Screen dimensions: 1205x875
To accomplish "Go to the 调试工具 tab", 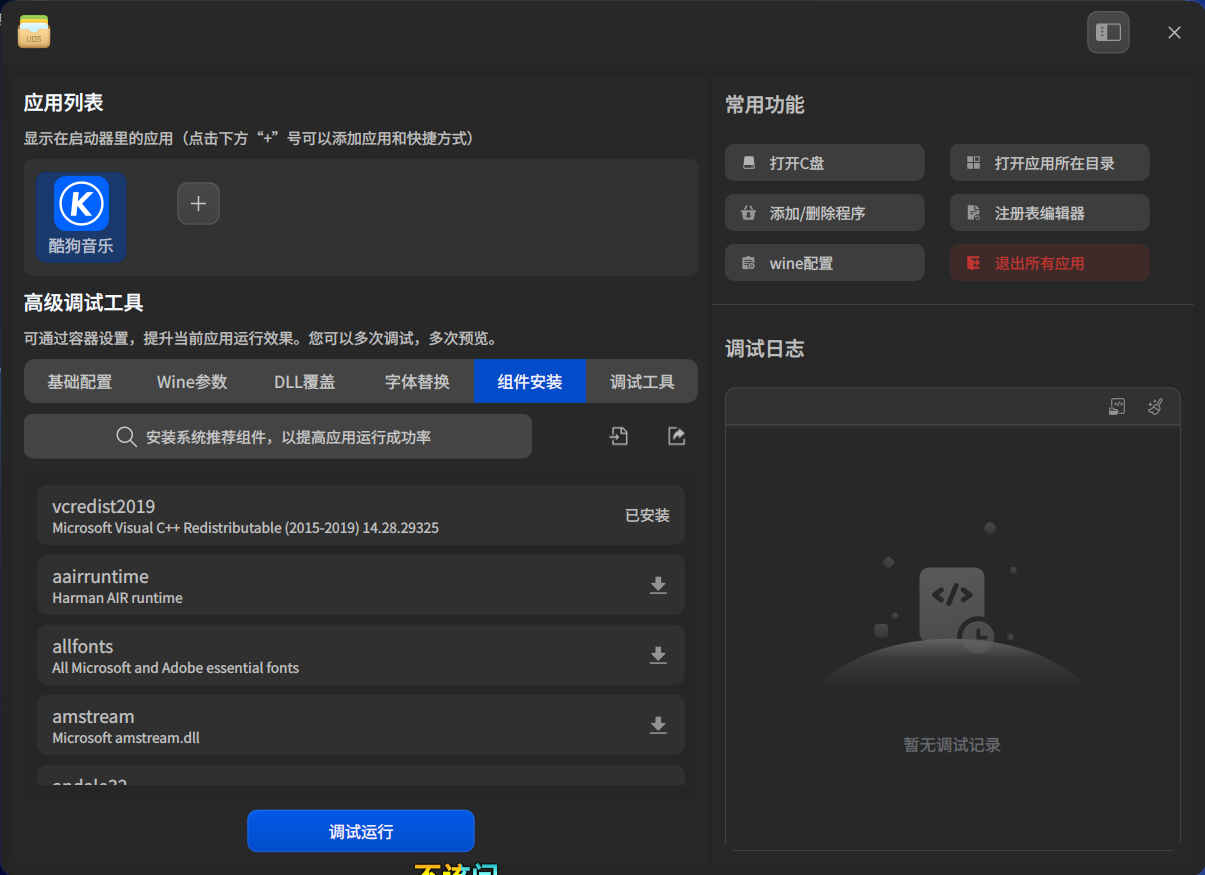I will 642,381.
